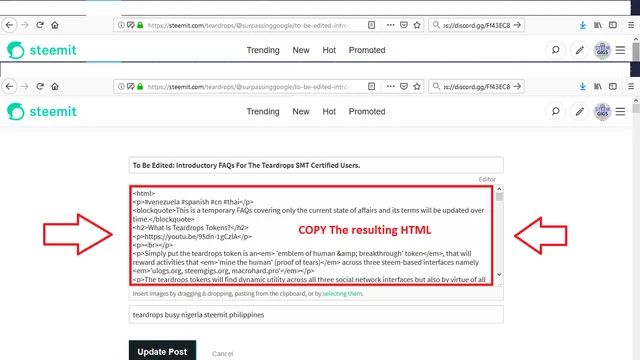Click the lower steemit logo
The height and width of the screenshot is (360, 640).
42,111
